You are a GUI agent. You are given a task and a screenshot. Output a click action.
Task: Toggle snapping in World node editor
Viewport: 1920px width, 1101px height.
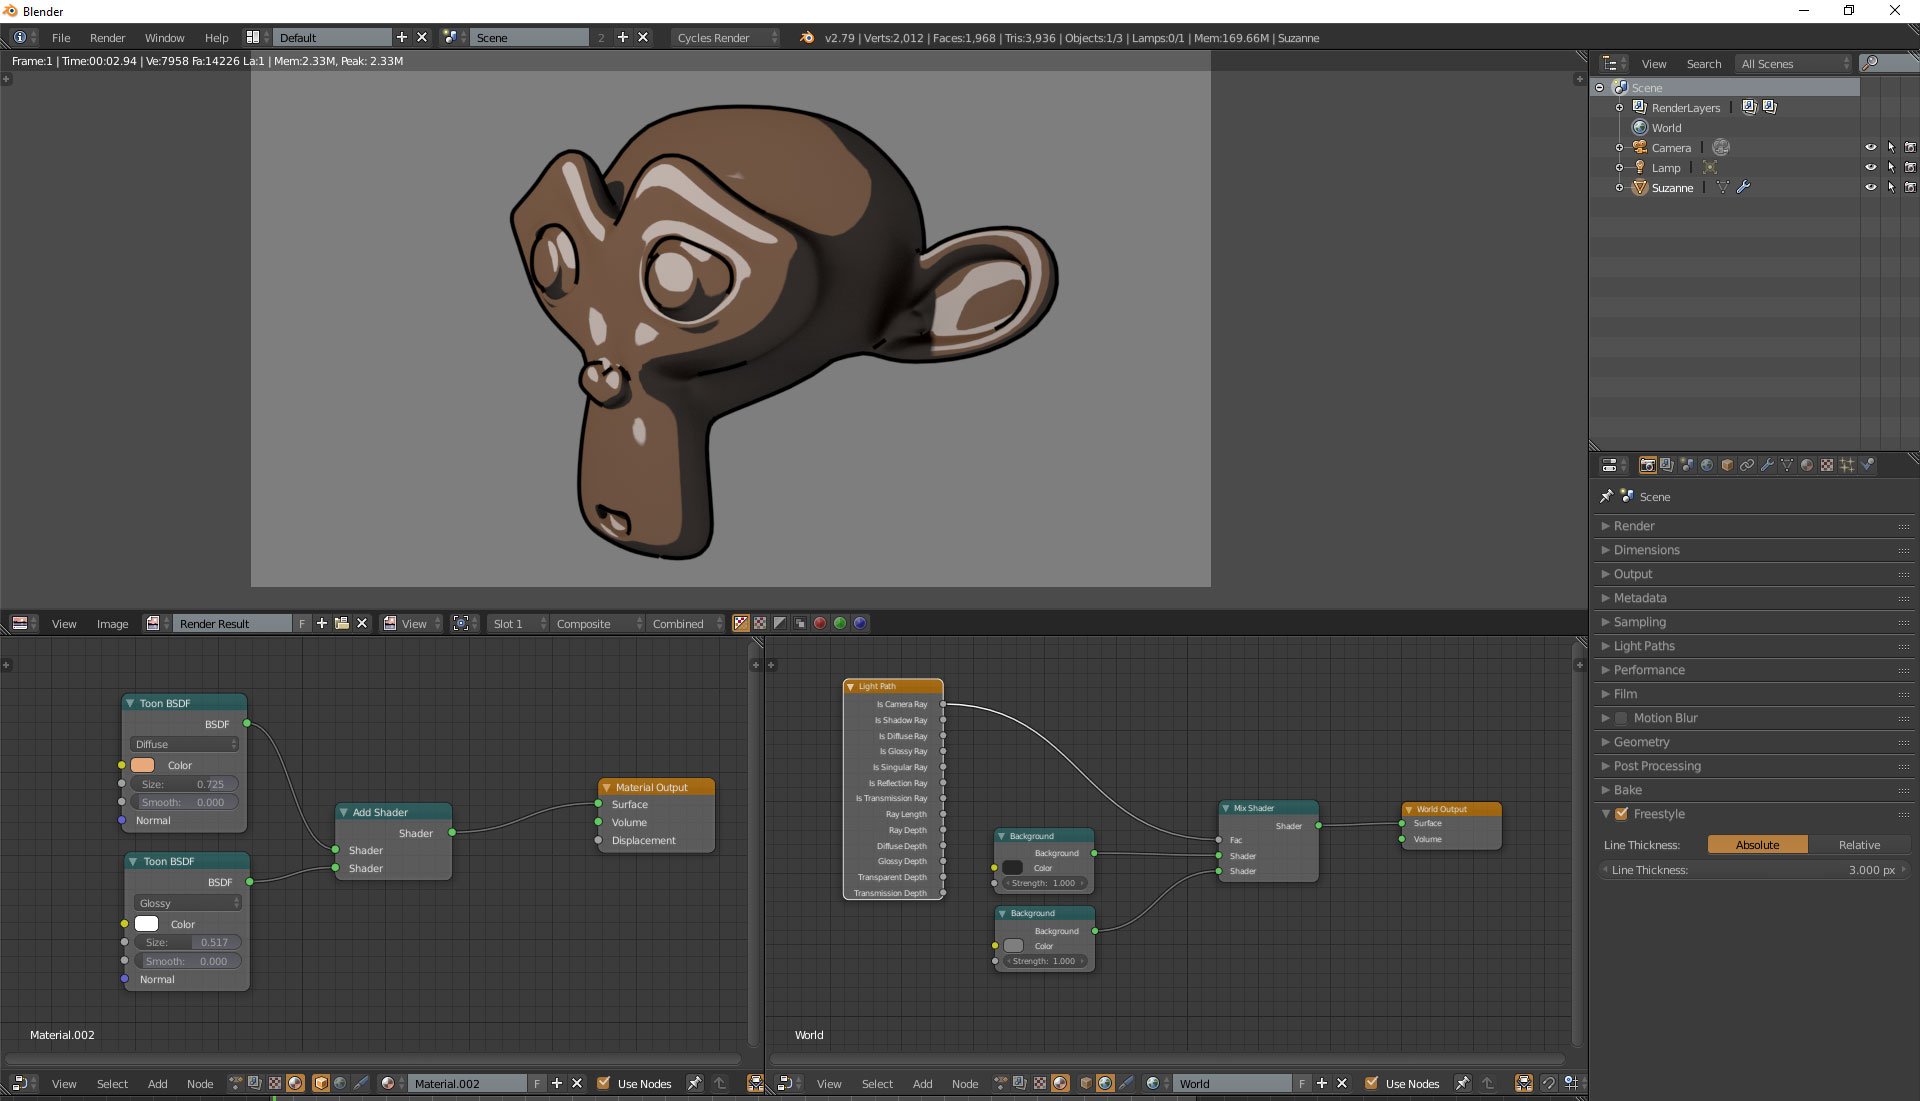pos(1549,1083)
